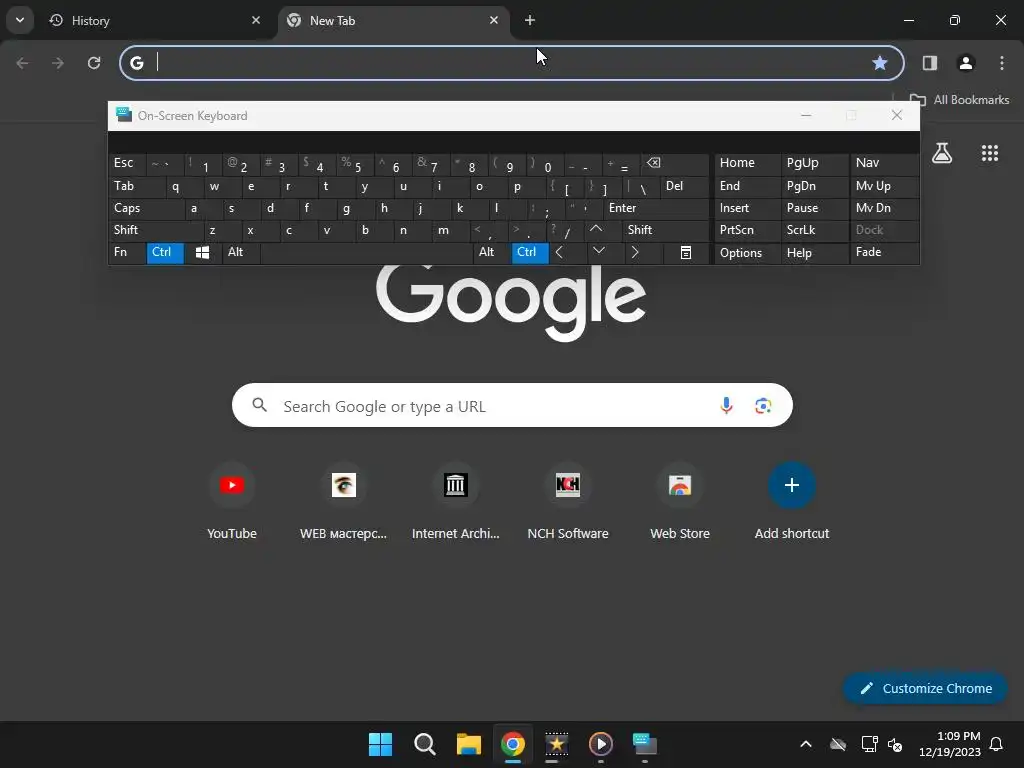This screenshot has width=1024, height=768.
Task: Expand the tab search dropdown arrow
Action: (20, 20)
